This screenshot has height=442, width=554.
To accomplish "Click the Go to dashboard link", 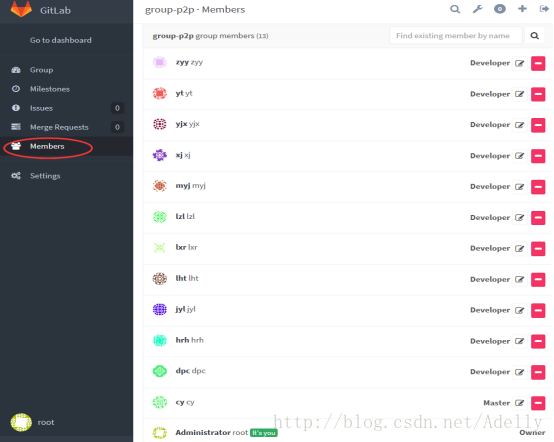I will pos(60,40).
